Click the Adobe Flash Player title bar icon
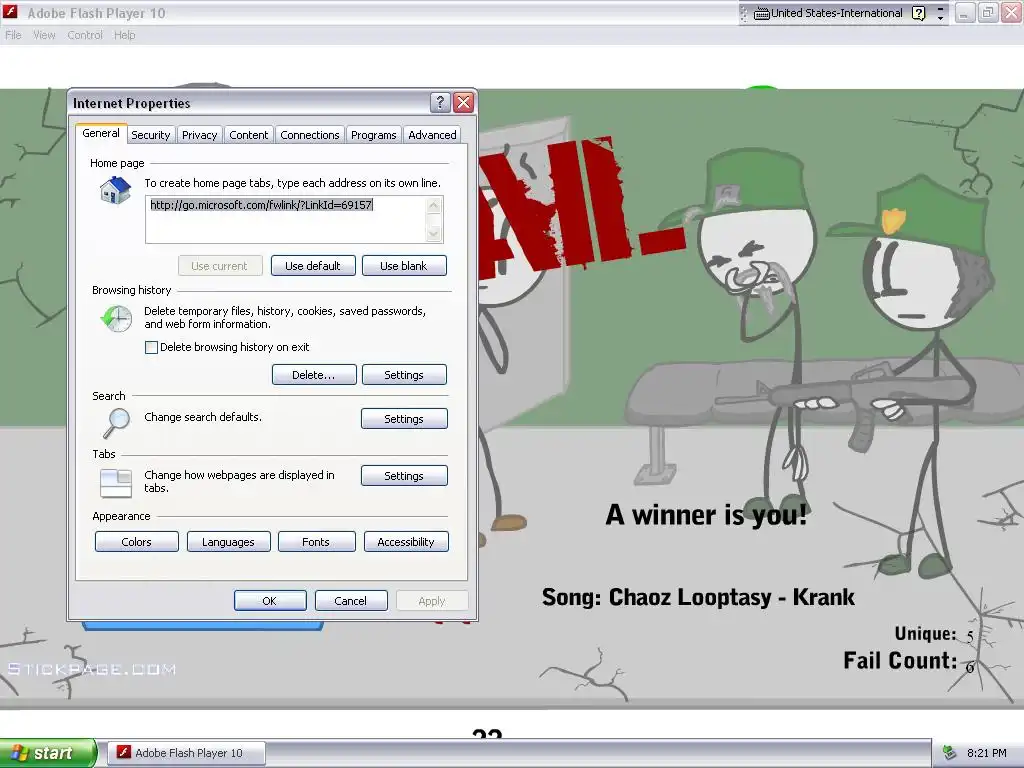This screenshot has height=768, width=1024. 10,12
